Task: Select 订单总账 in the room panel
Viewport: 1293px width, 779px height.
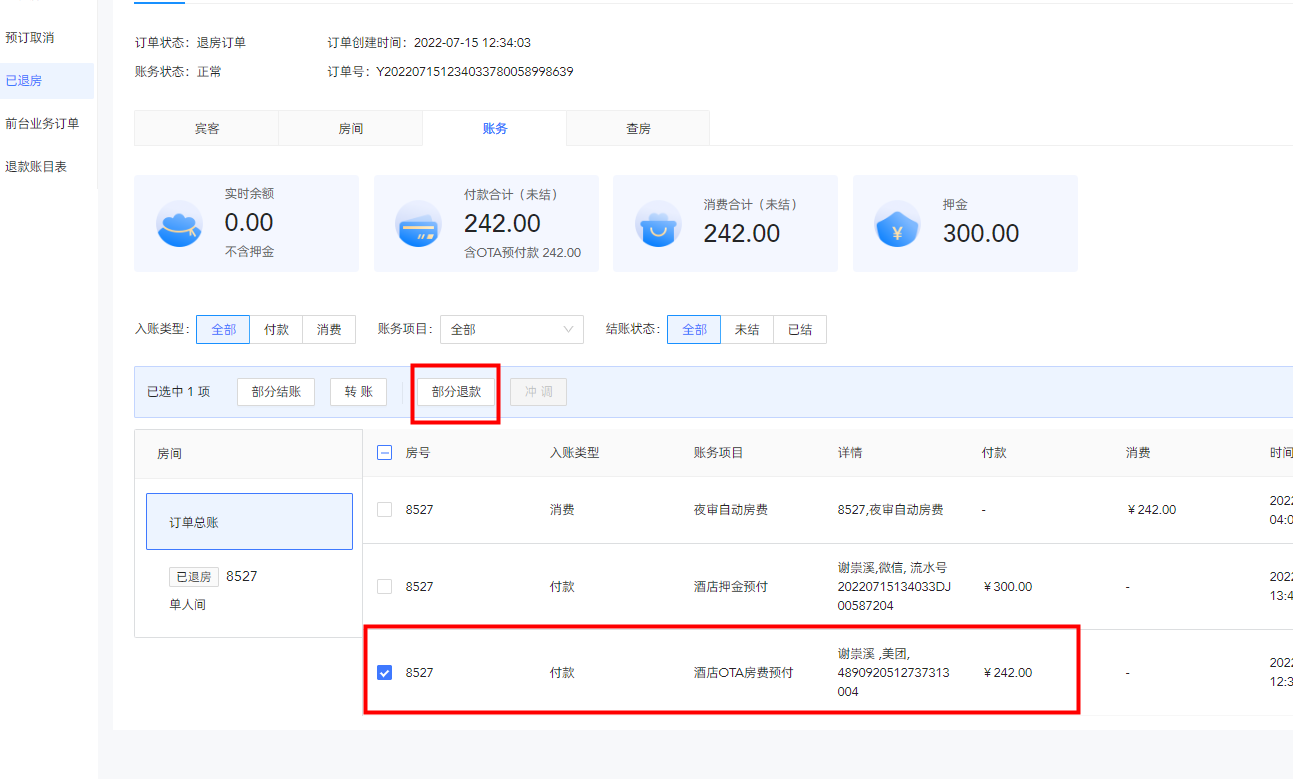Action: point(249,522)
